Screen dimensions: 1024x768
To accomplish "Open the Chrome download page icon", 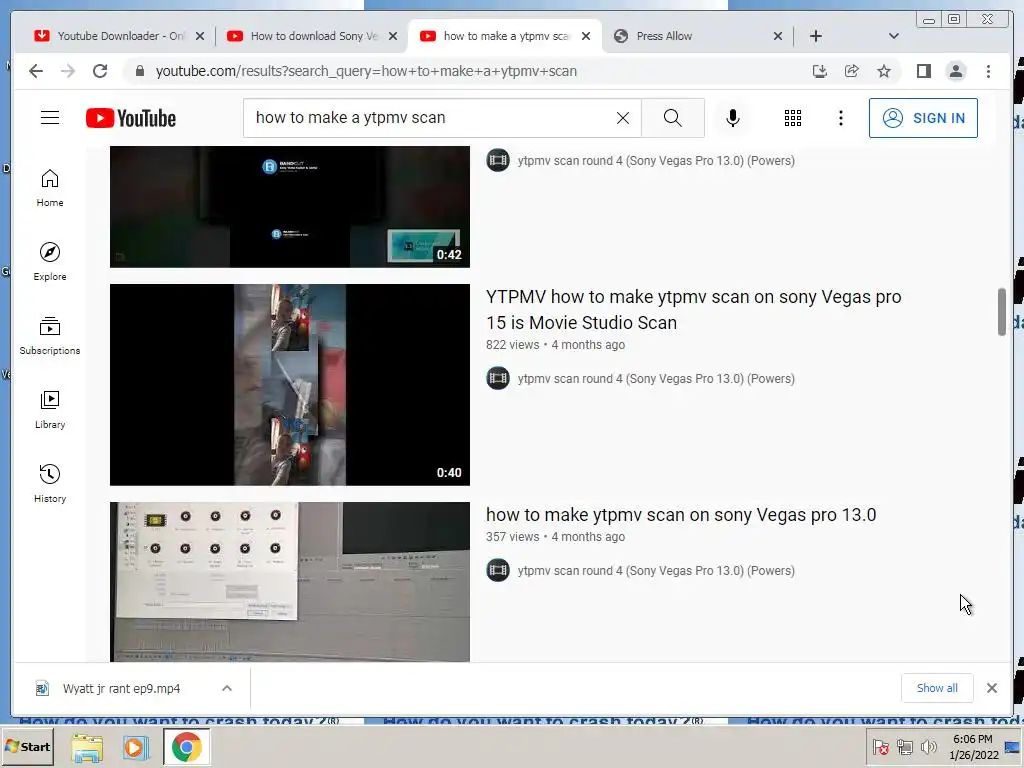I will click(x=820, y=71).
